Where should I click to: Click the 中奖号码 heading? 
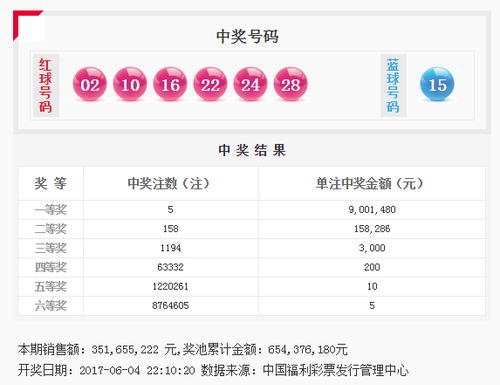pyautogui.click(x=247, y=36)
